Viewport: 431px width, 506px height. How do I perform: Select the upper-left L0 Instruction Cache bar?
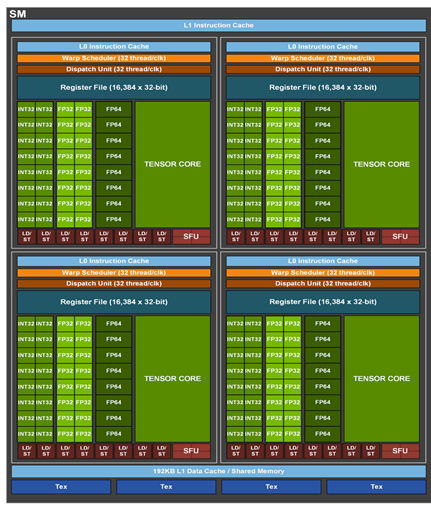point(114,47)
